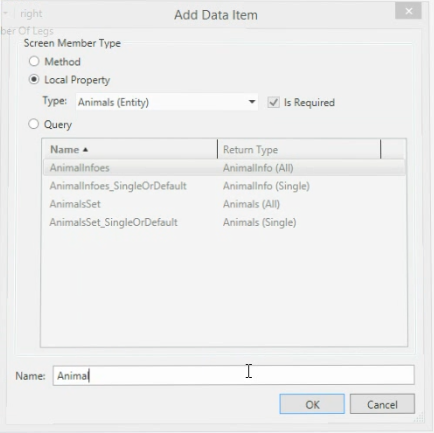434x433 pixels.
Task: Select AnimalsSet_SingleOrDefault row
Action: [x=224, y=222]
